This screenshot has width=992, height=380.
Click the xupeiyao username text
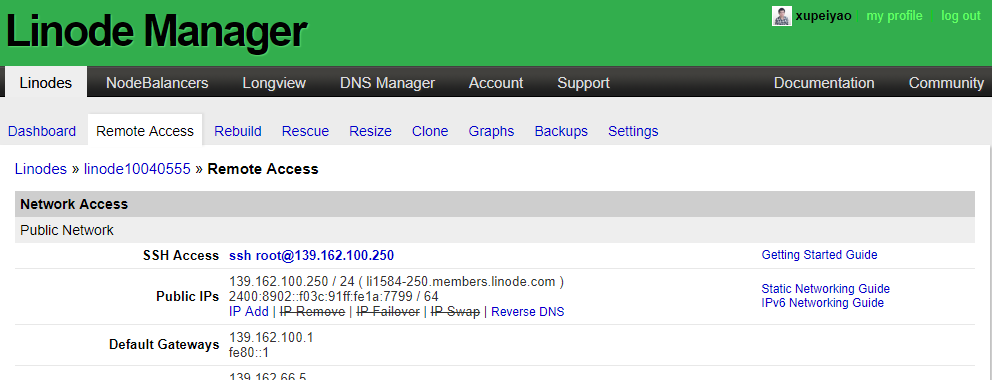823,16
